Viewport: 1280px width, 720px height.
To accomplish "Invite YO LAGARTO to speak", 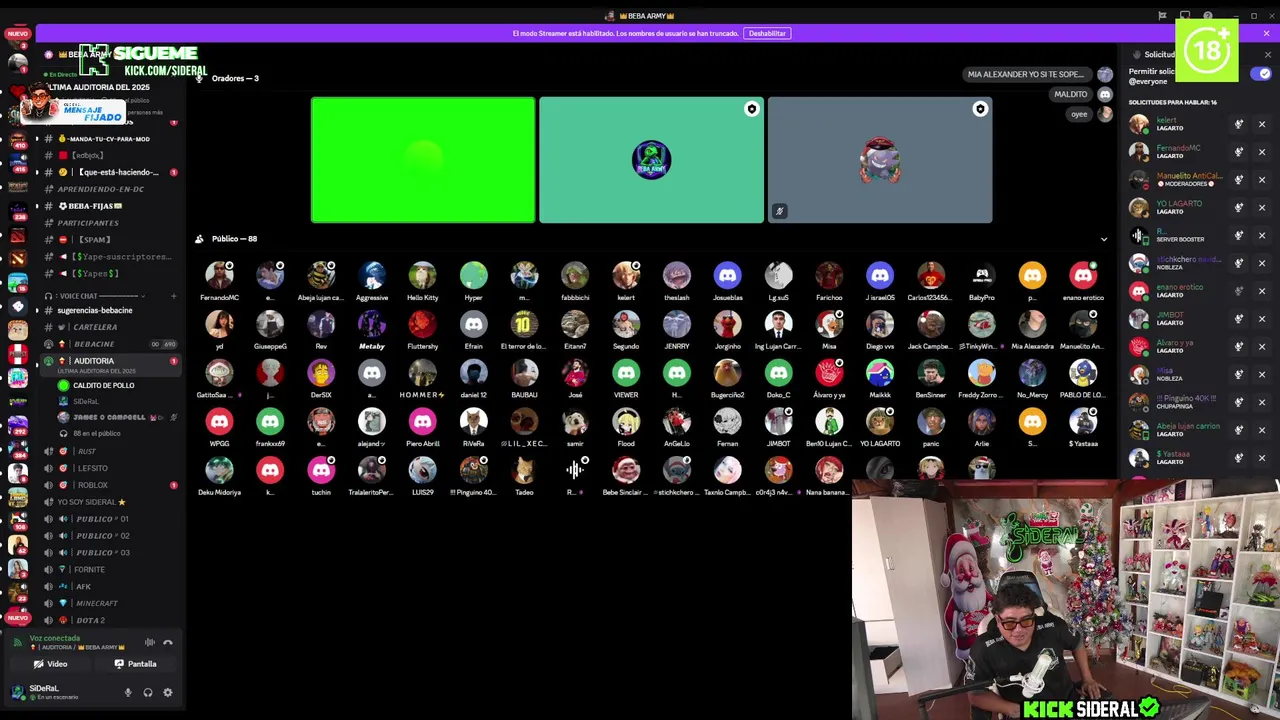I will pos(1238,208).
